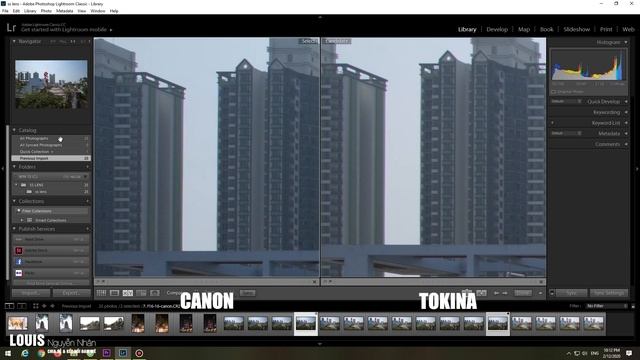
Task: Collapse the Folders panel
Action: point(14,167)
